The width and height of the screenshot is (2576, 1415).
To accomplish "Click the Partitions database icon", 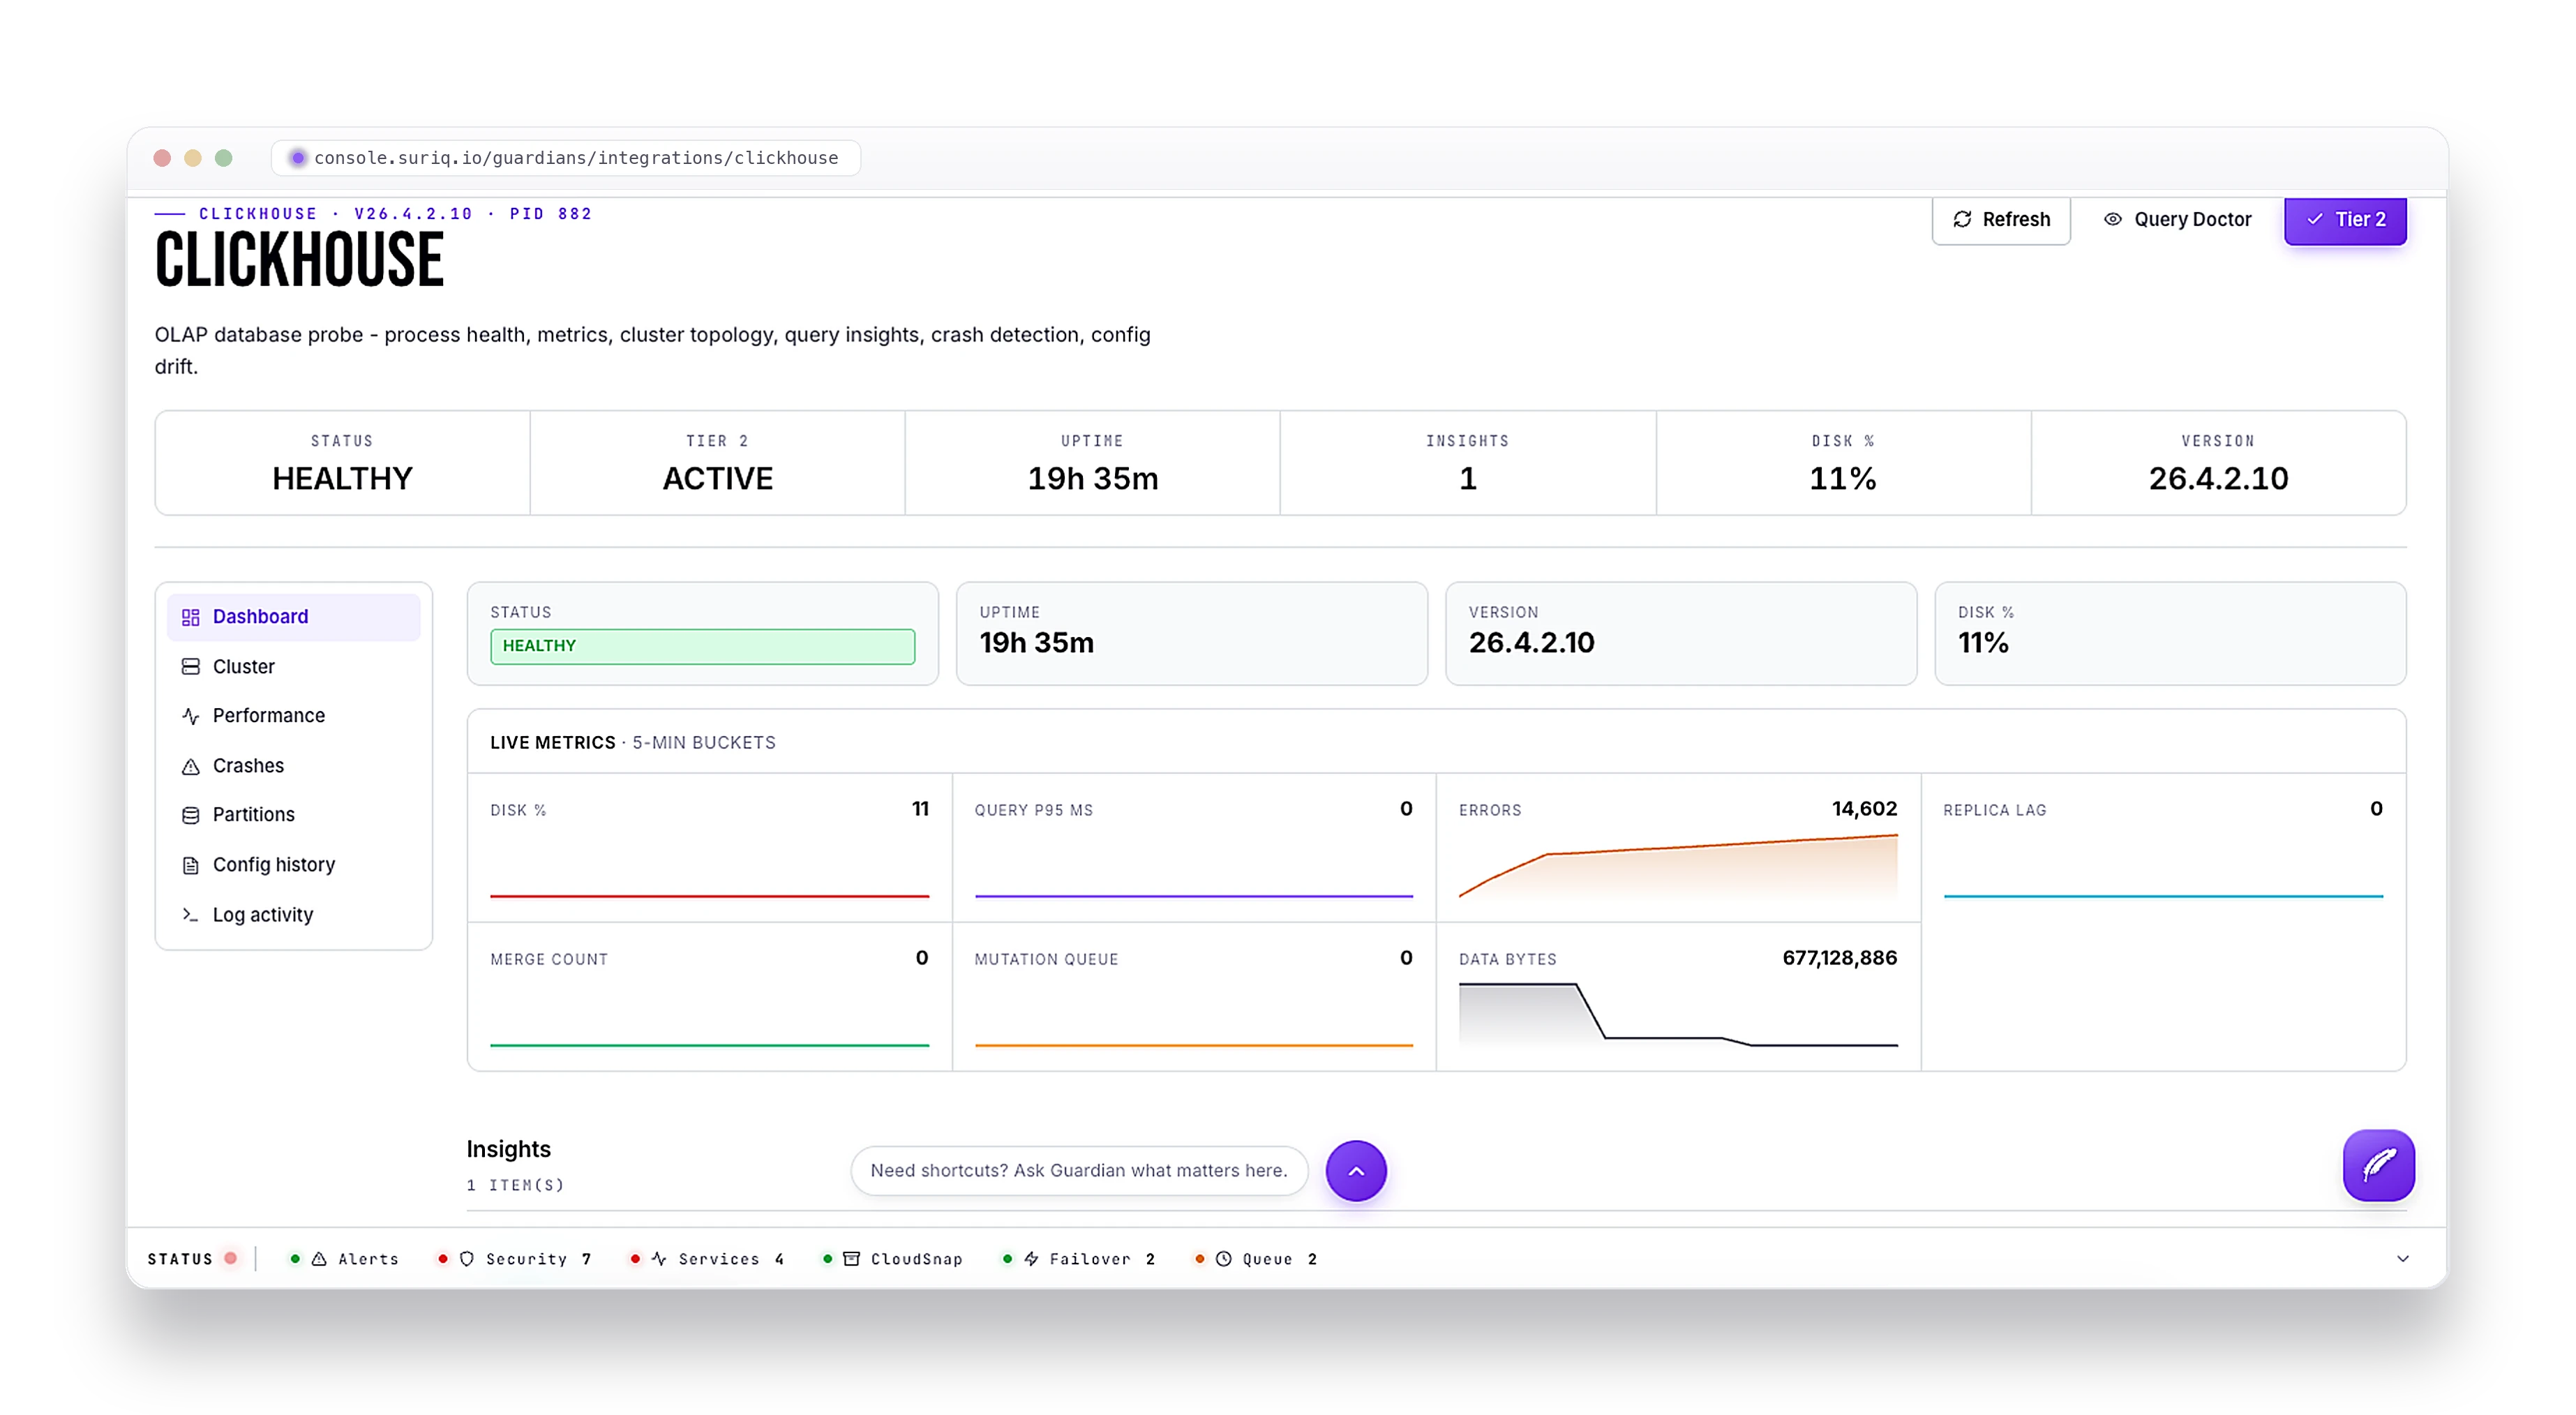I will (x=190, y=816).
